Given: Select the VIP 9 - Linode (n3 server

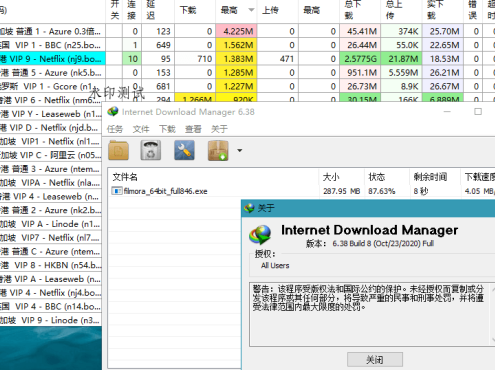Looking at the screenshot, I should pos(51,320).
